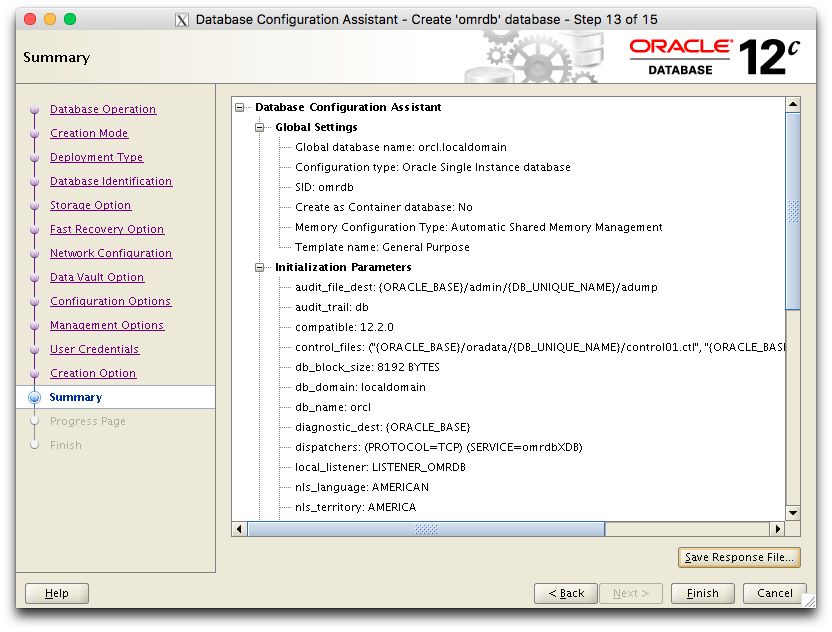The image size is (832, 632).
Task: Click the Finish button
Action: pos(703,593)
